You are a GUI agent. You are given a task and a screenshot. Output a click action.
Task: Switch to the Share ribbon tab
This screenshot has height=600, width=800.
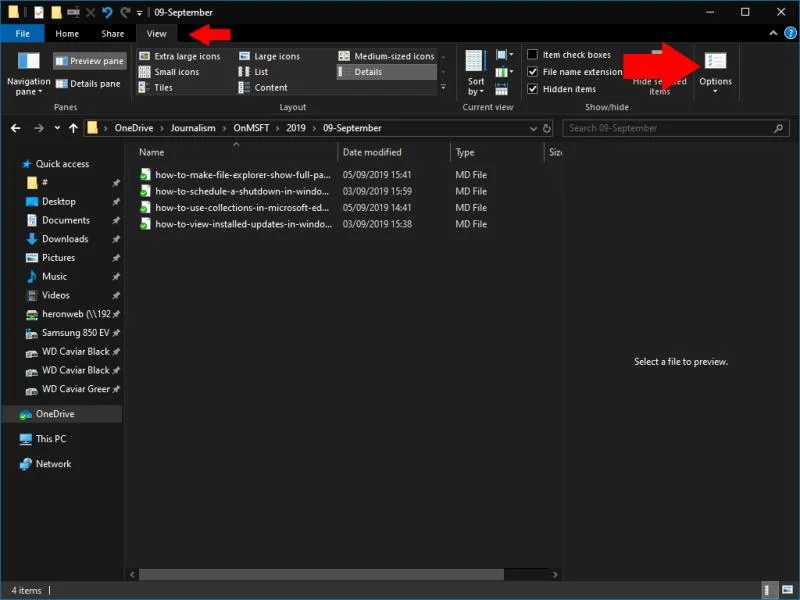pos(113,34)
